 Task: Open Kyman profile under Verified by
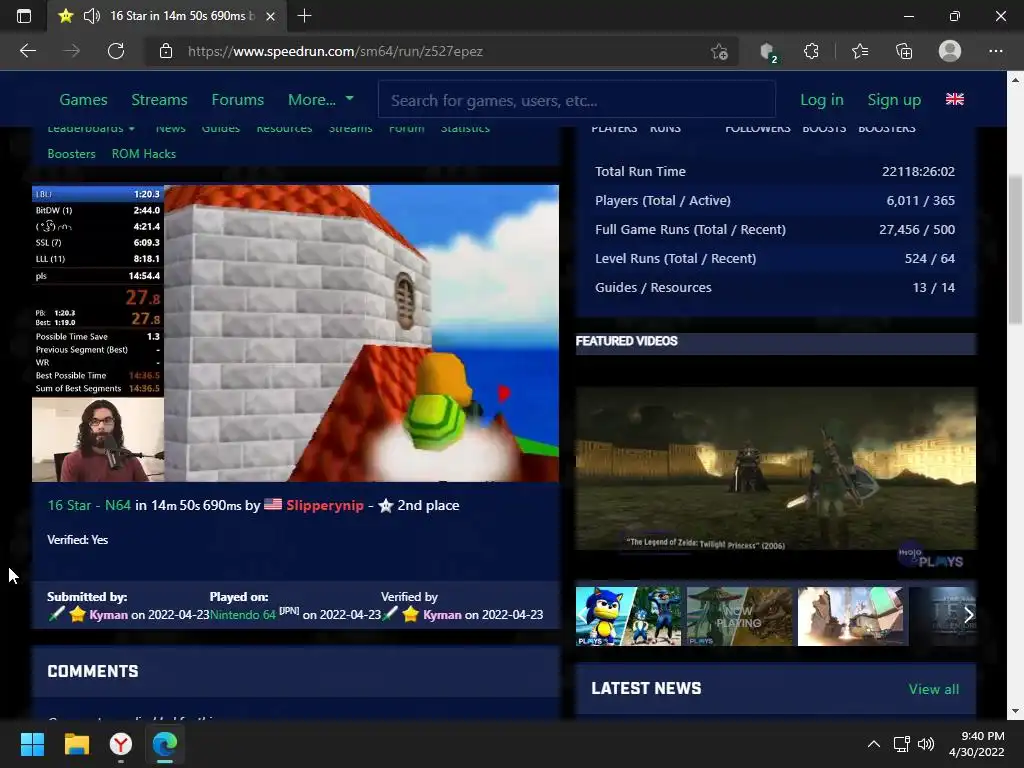click(442, 615)
